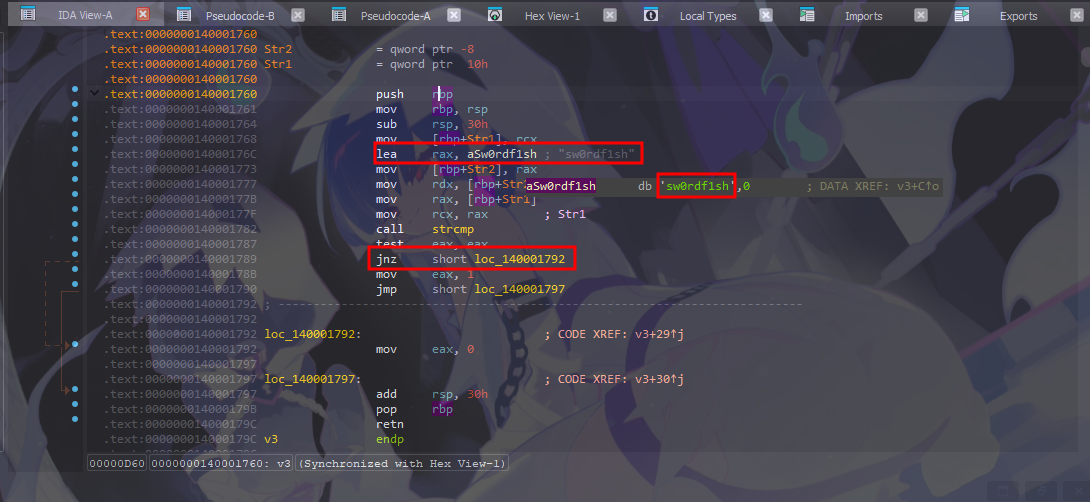Click aSw0rdf1sh operand in the lea instruction
The image size is (1090, 502).
[x=502, y=154]
